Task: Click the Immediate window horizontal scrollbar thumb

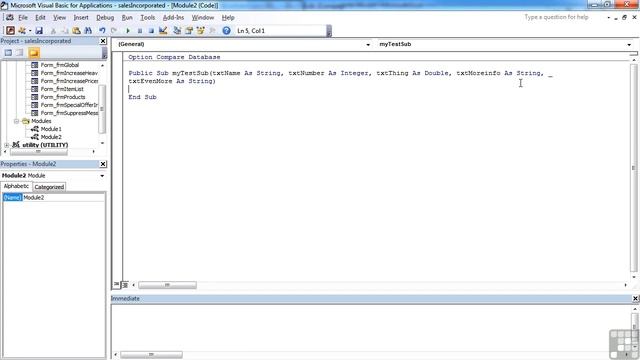Action: click(151, 354)
